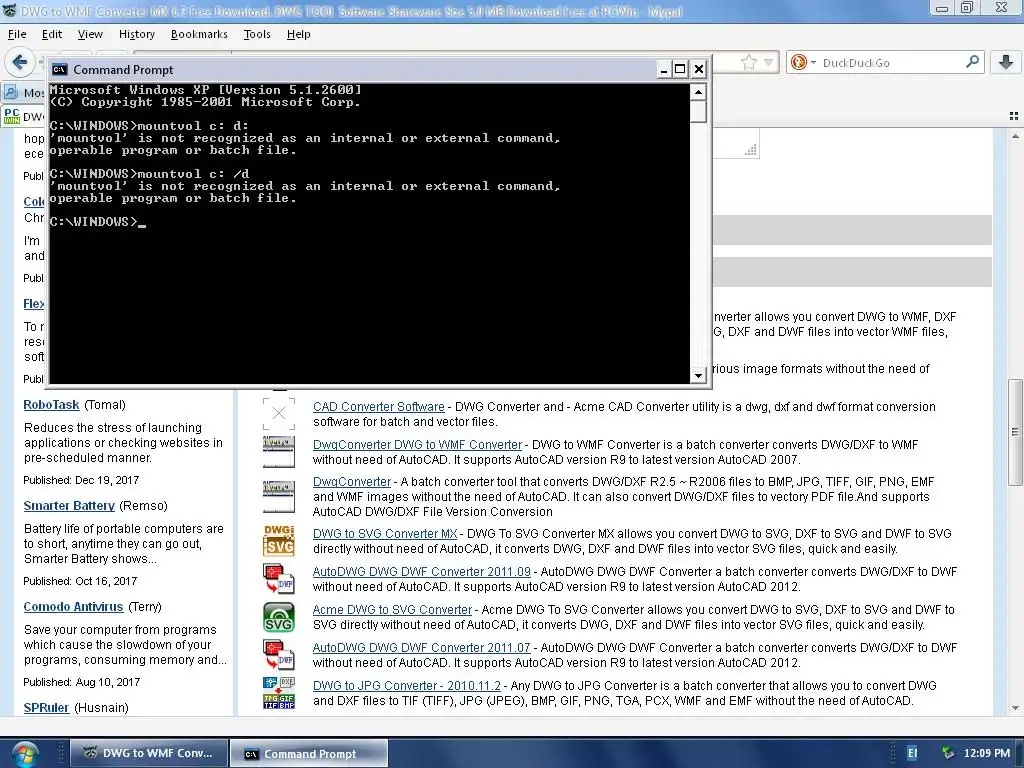Click the green SVG icon for Acme converter
Viewport: 1024px width, 768px height.
tap(279, 616)
